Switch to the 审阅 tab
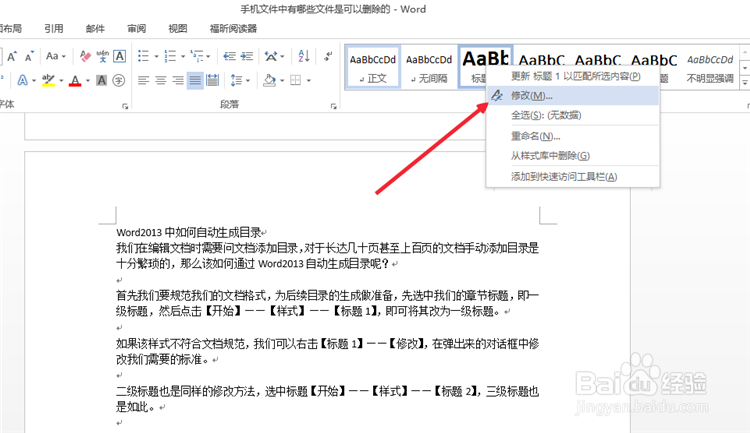 pyautogui.click(x=137, y=29)
